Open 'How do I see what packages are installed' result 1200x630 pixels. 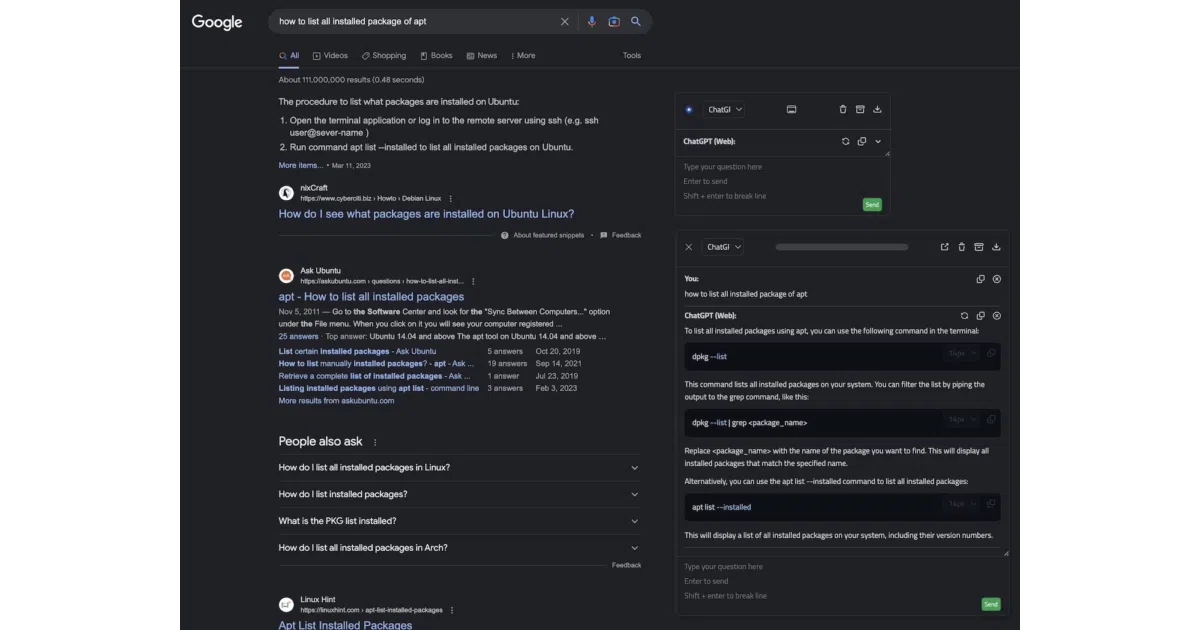point(426,214)
